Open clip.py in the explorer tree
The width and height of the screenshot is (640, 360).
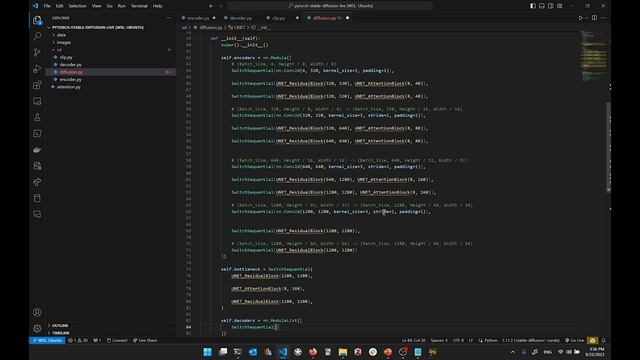[66, 57]
